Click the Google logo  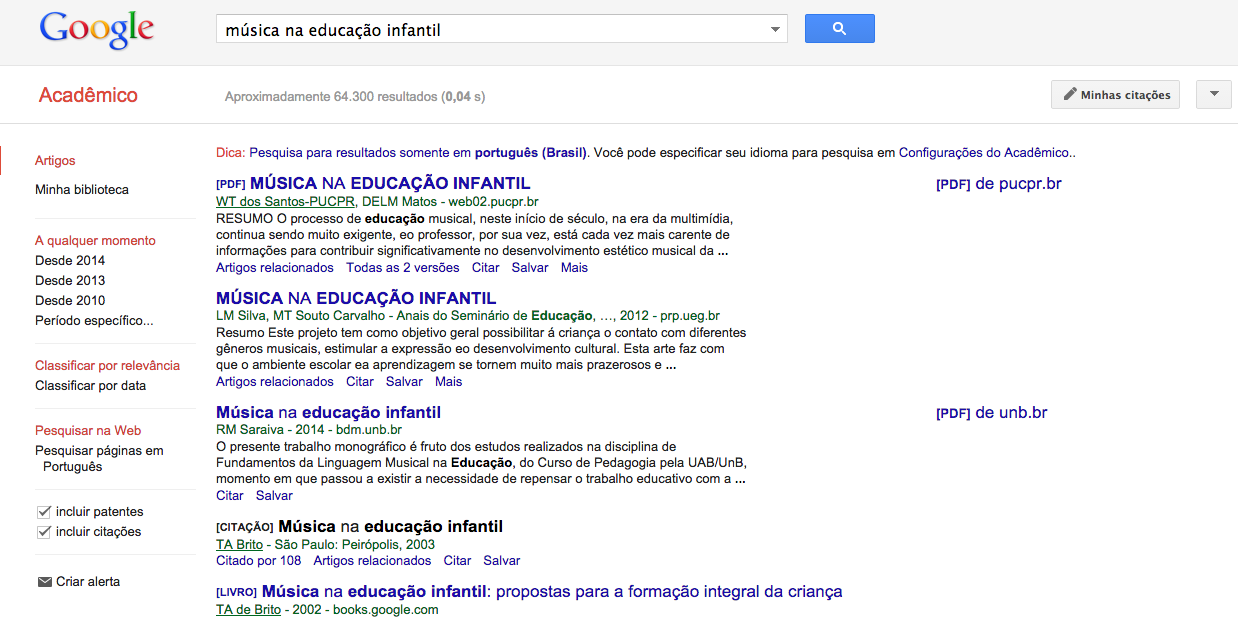tap(97, 30)
